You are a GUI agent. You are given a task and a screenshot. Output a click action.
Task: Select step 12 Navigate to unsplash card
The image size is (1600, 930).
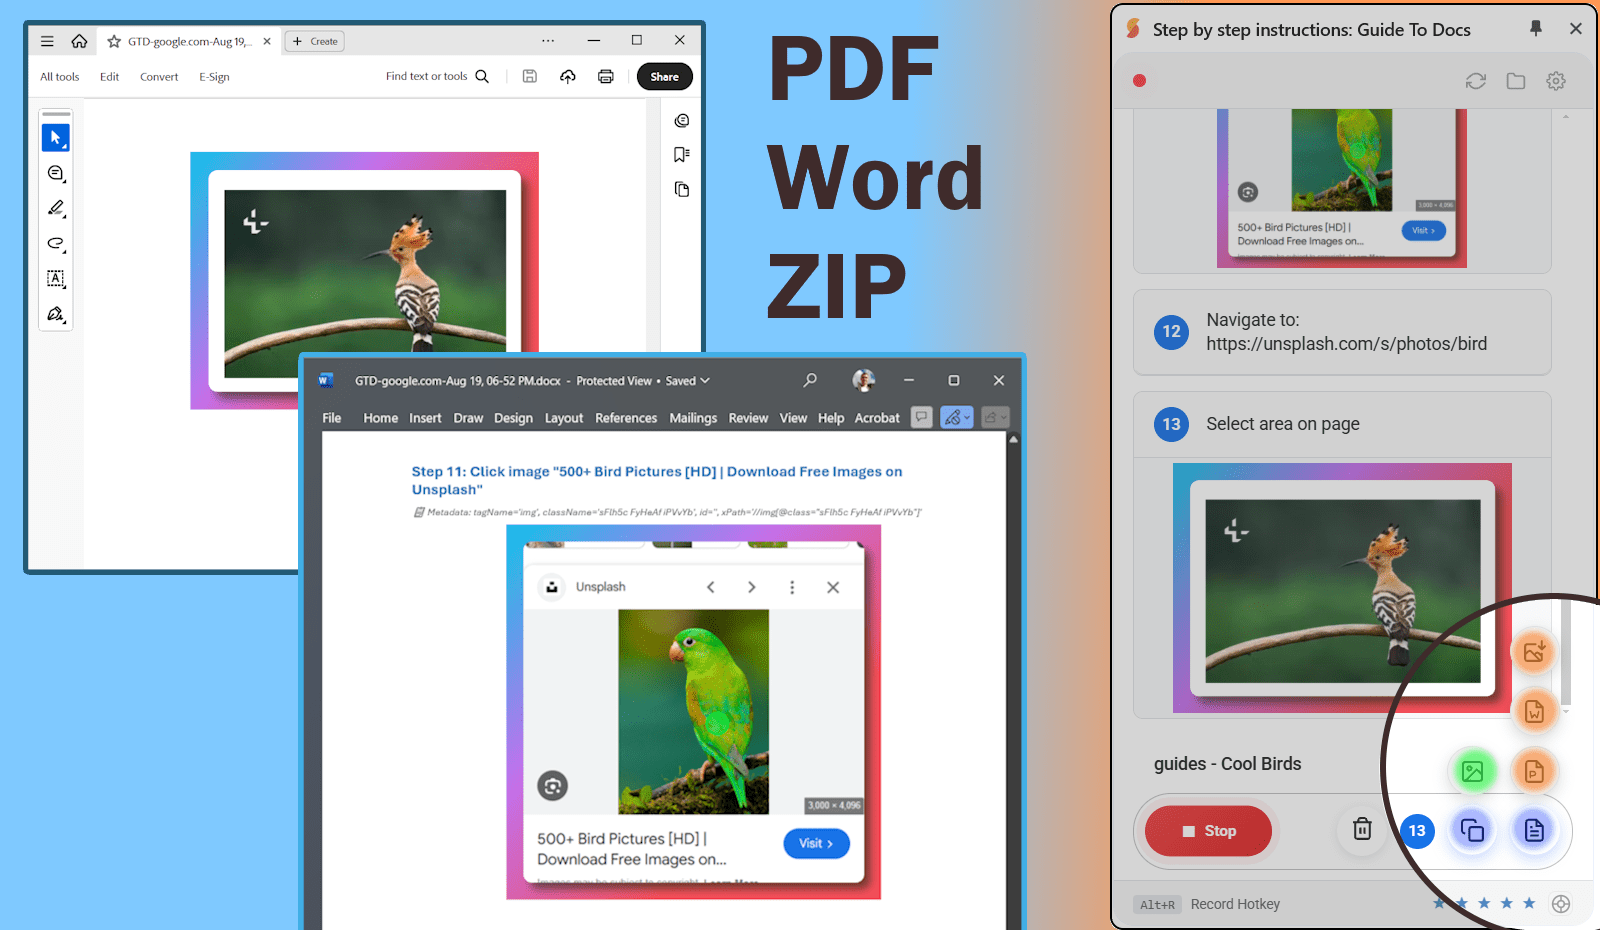(x=1342, y=332)
